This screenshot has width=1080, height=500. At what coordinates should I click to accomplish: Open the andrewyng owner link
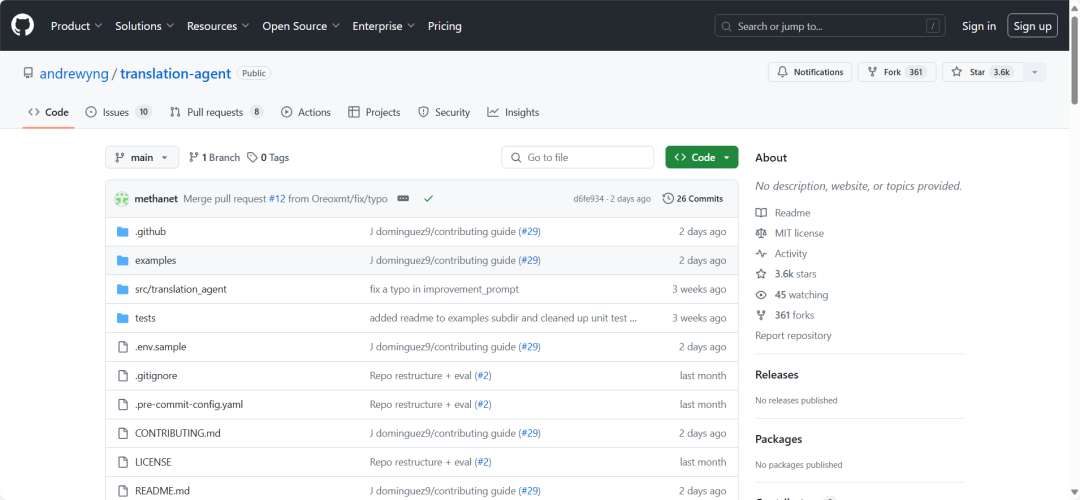pos(74,74)
